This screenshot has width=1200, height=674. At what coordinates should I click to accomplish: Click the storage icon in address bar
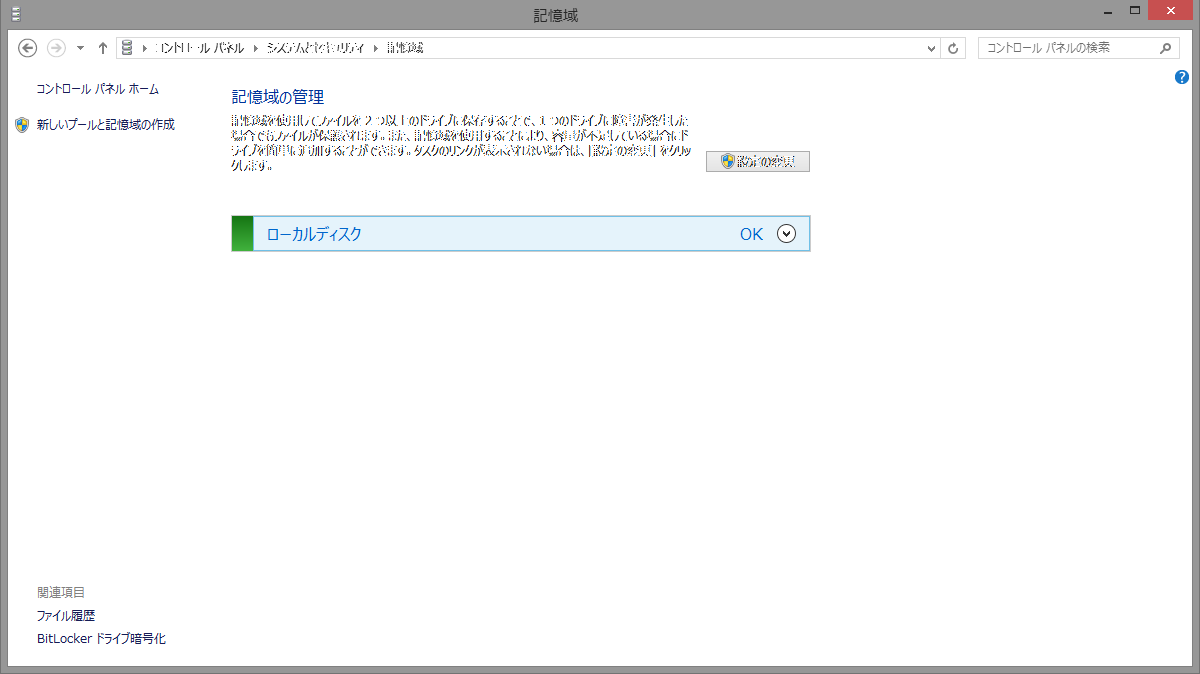[128, 48]
